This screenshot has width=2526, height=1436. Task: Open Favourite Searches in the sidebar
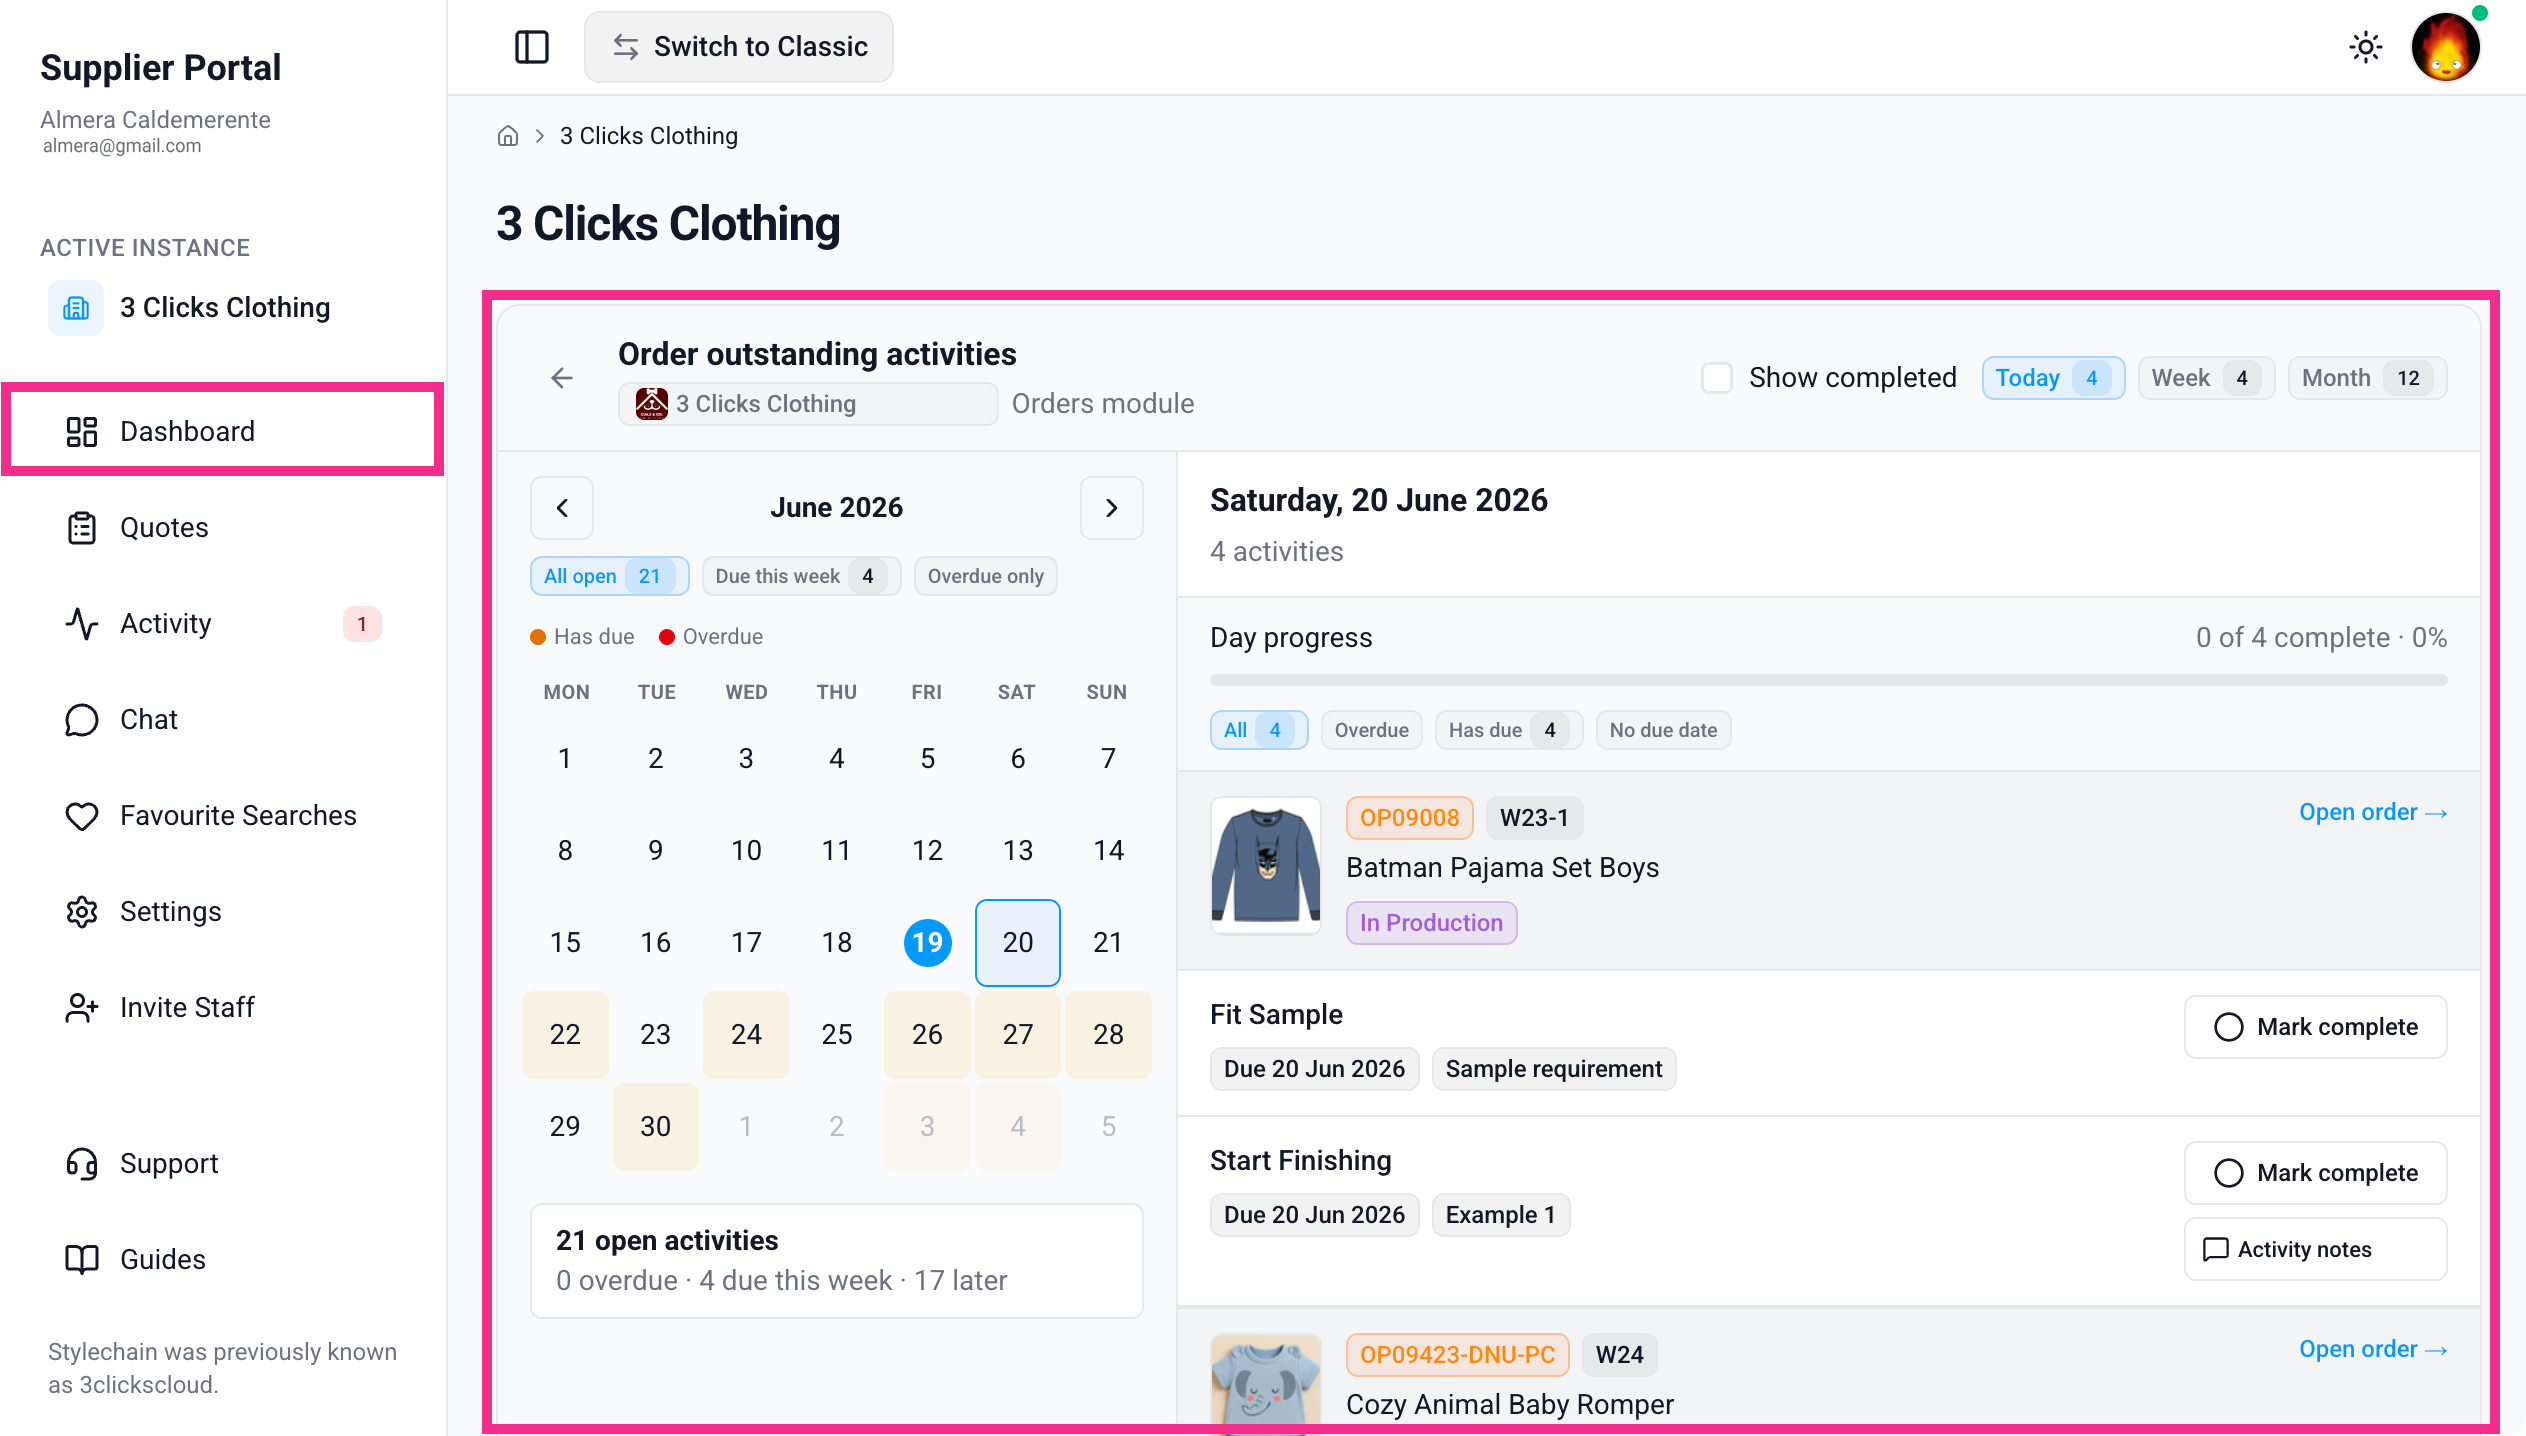point(222,816)
